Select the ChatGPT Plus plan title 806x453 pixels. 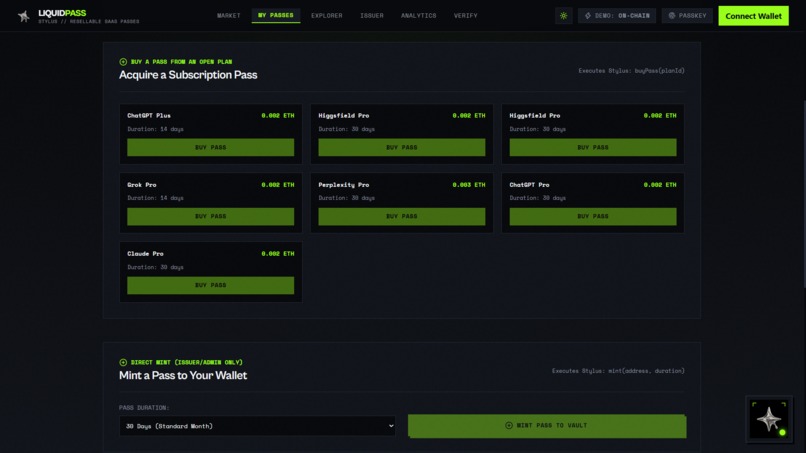(x=149, y=116)
